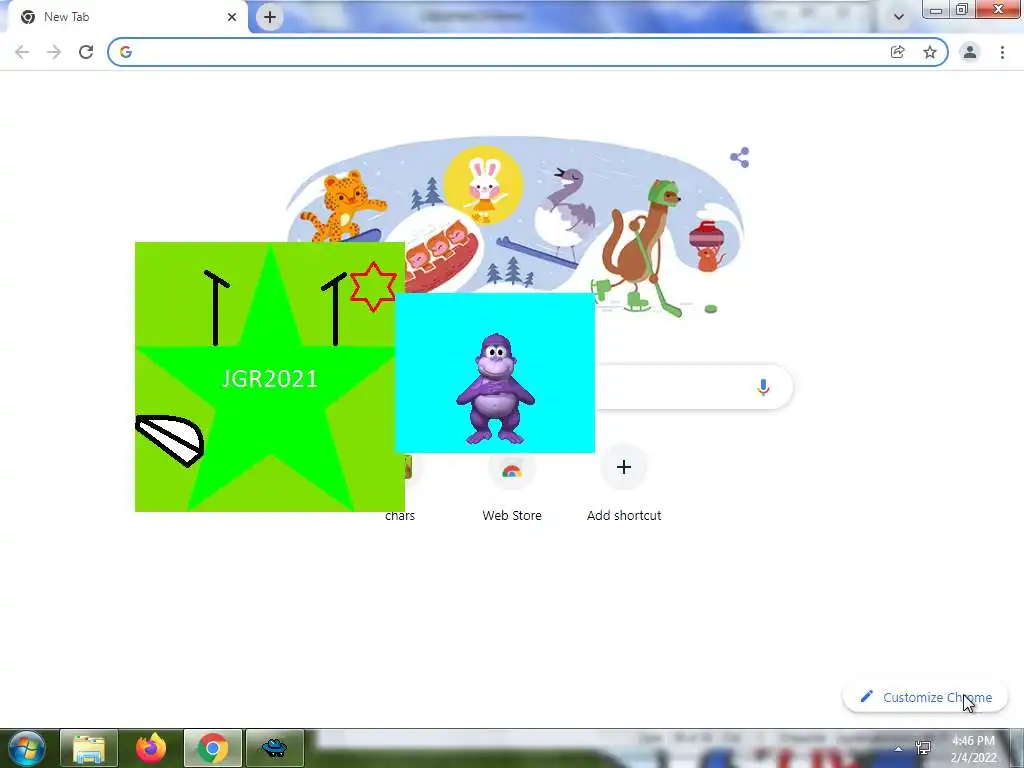Open the Web Store shortcut

point(512,483)
